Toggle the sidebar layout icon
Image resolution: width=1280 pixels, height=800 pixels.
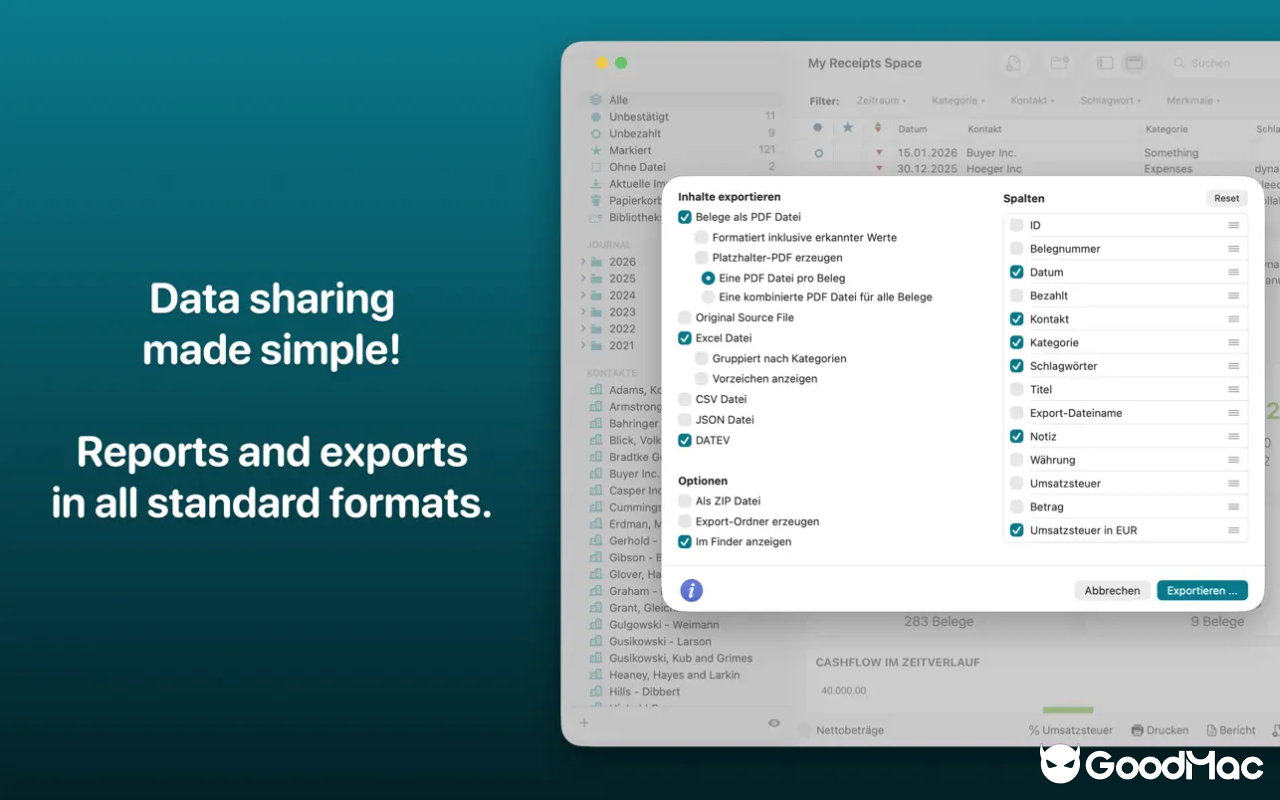click(1105, 63)
